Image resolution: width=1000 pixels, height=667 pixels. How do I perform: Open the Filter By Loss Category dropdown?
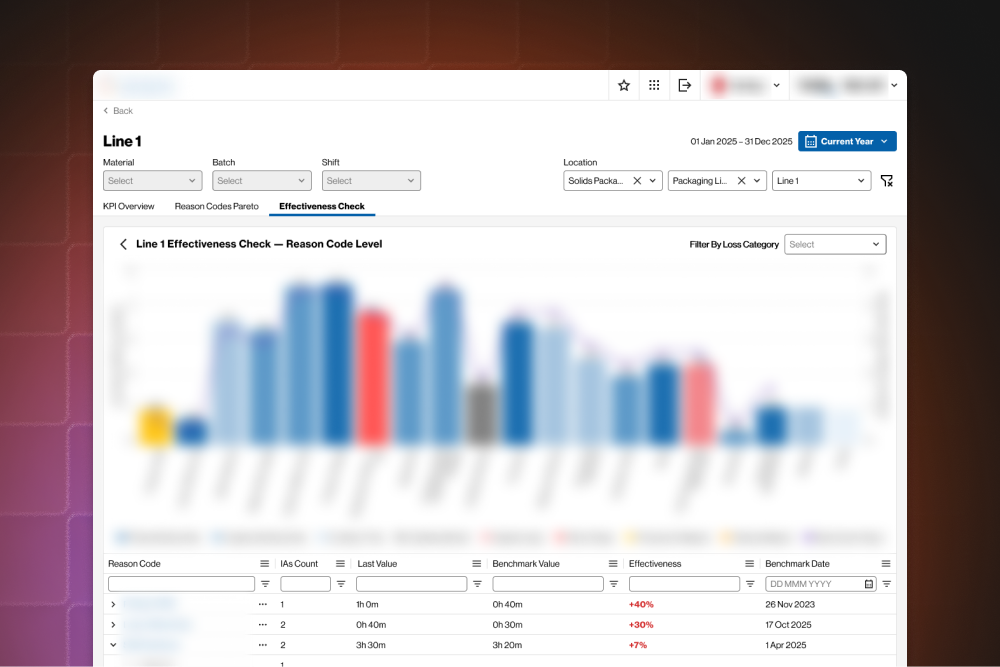click(x=835, y=245)
